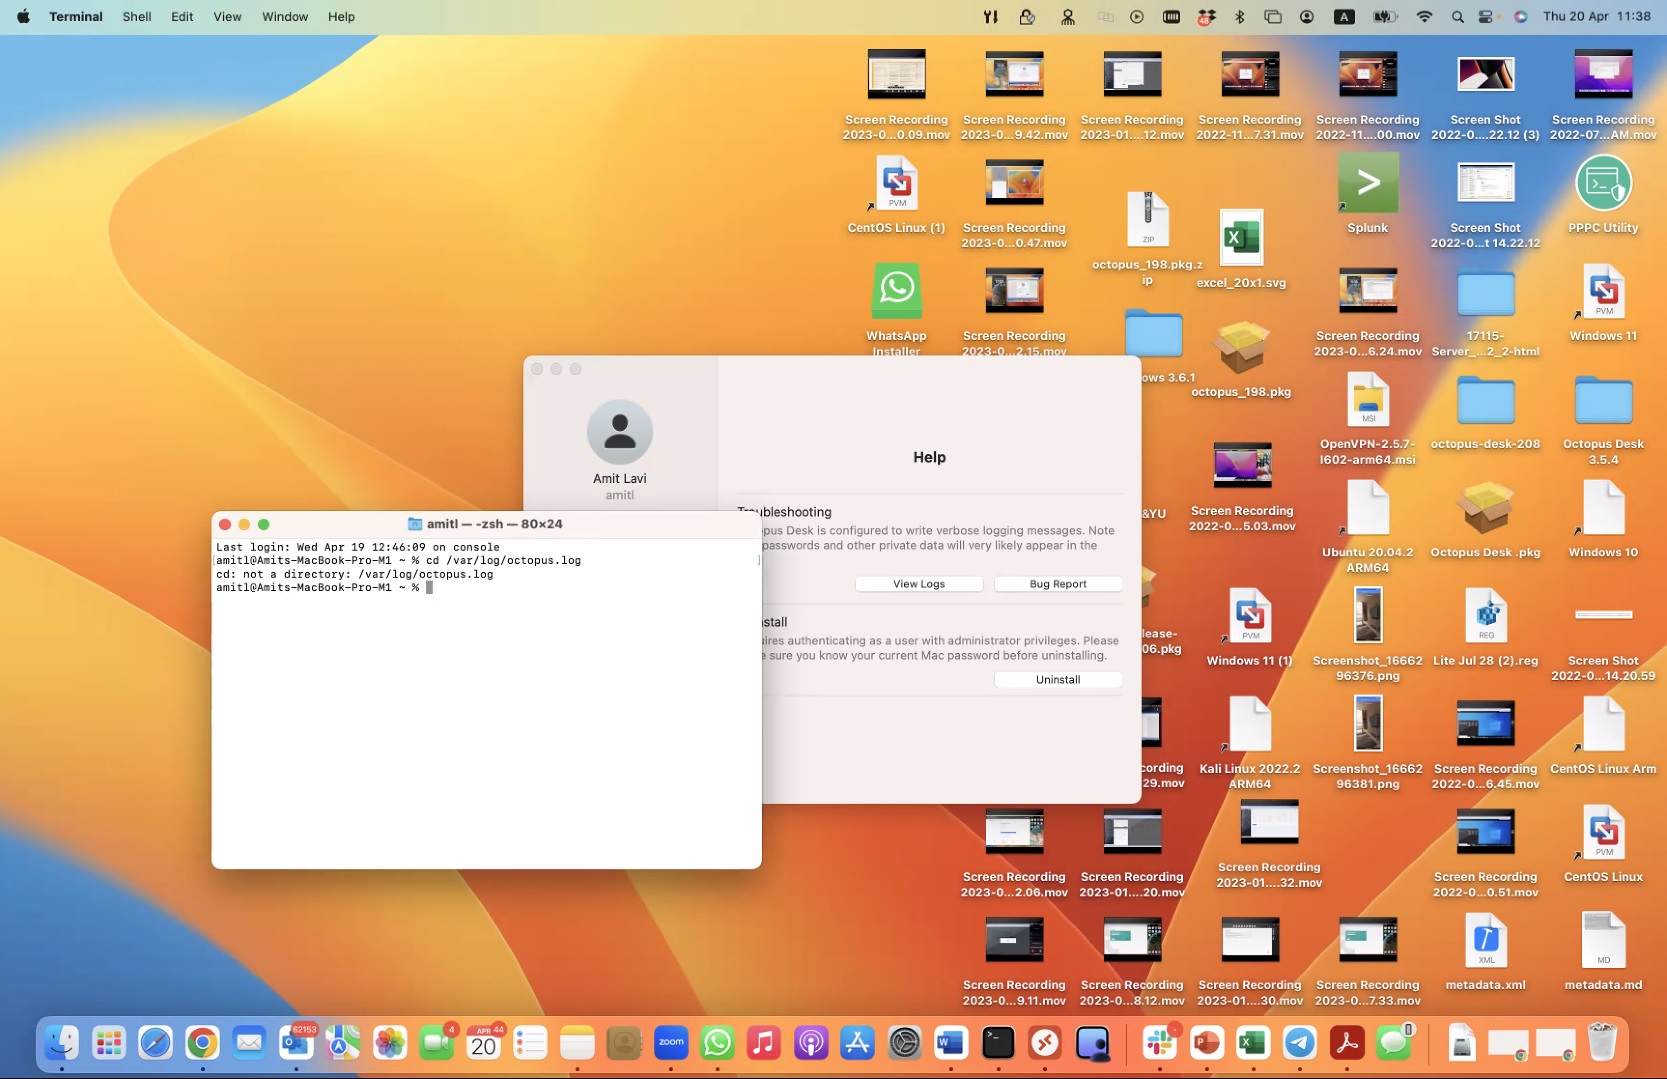Viewport: 1667px width, 1079px height.
Task: Select the Octopus Desk 3.5.4 folder
Action: (1603, 400)
